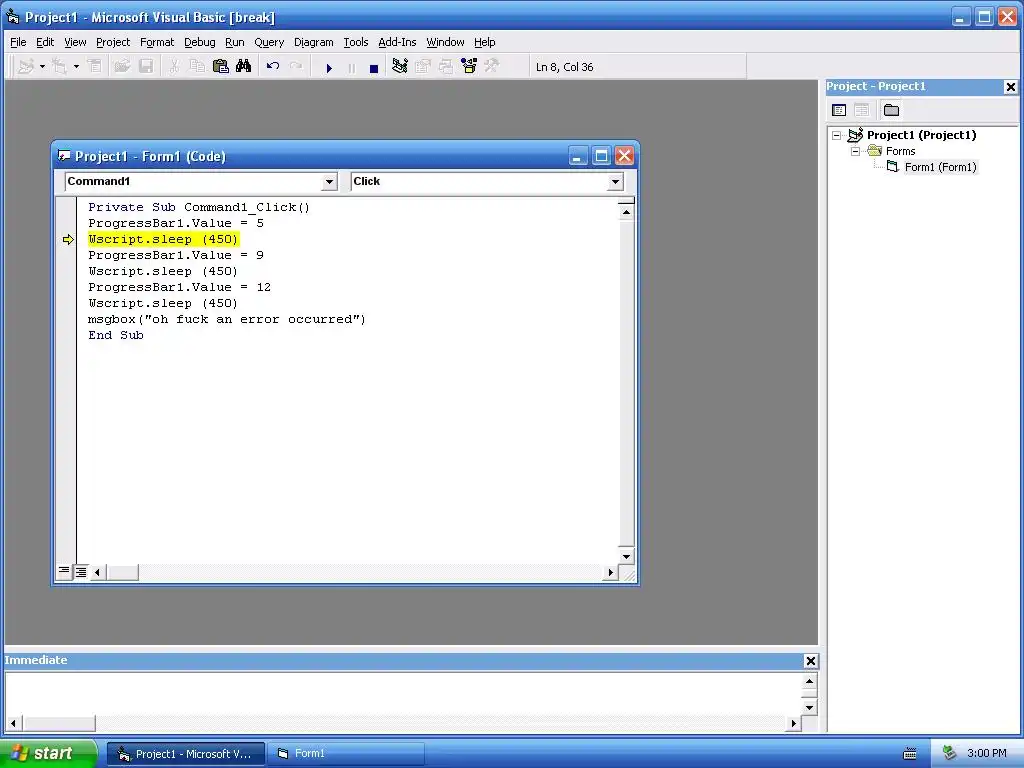Click the Add Form toolbar icon
Screen dimensions: 1024x768
point(59,67)
